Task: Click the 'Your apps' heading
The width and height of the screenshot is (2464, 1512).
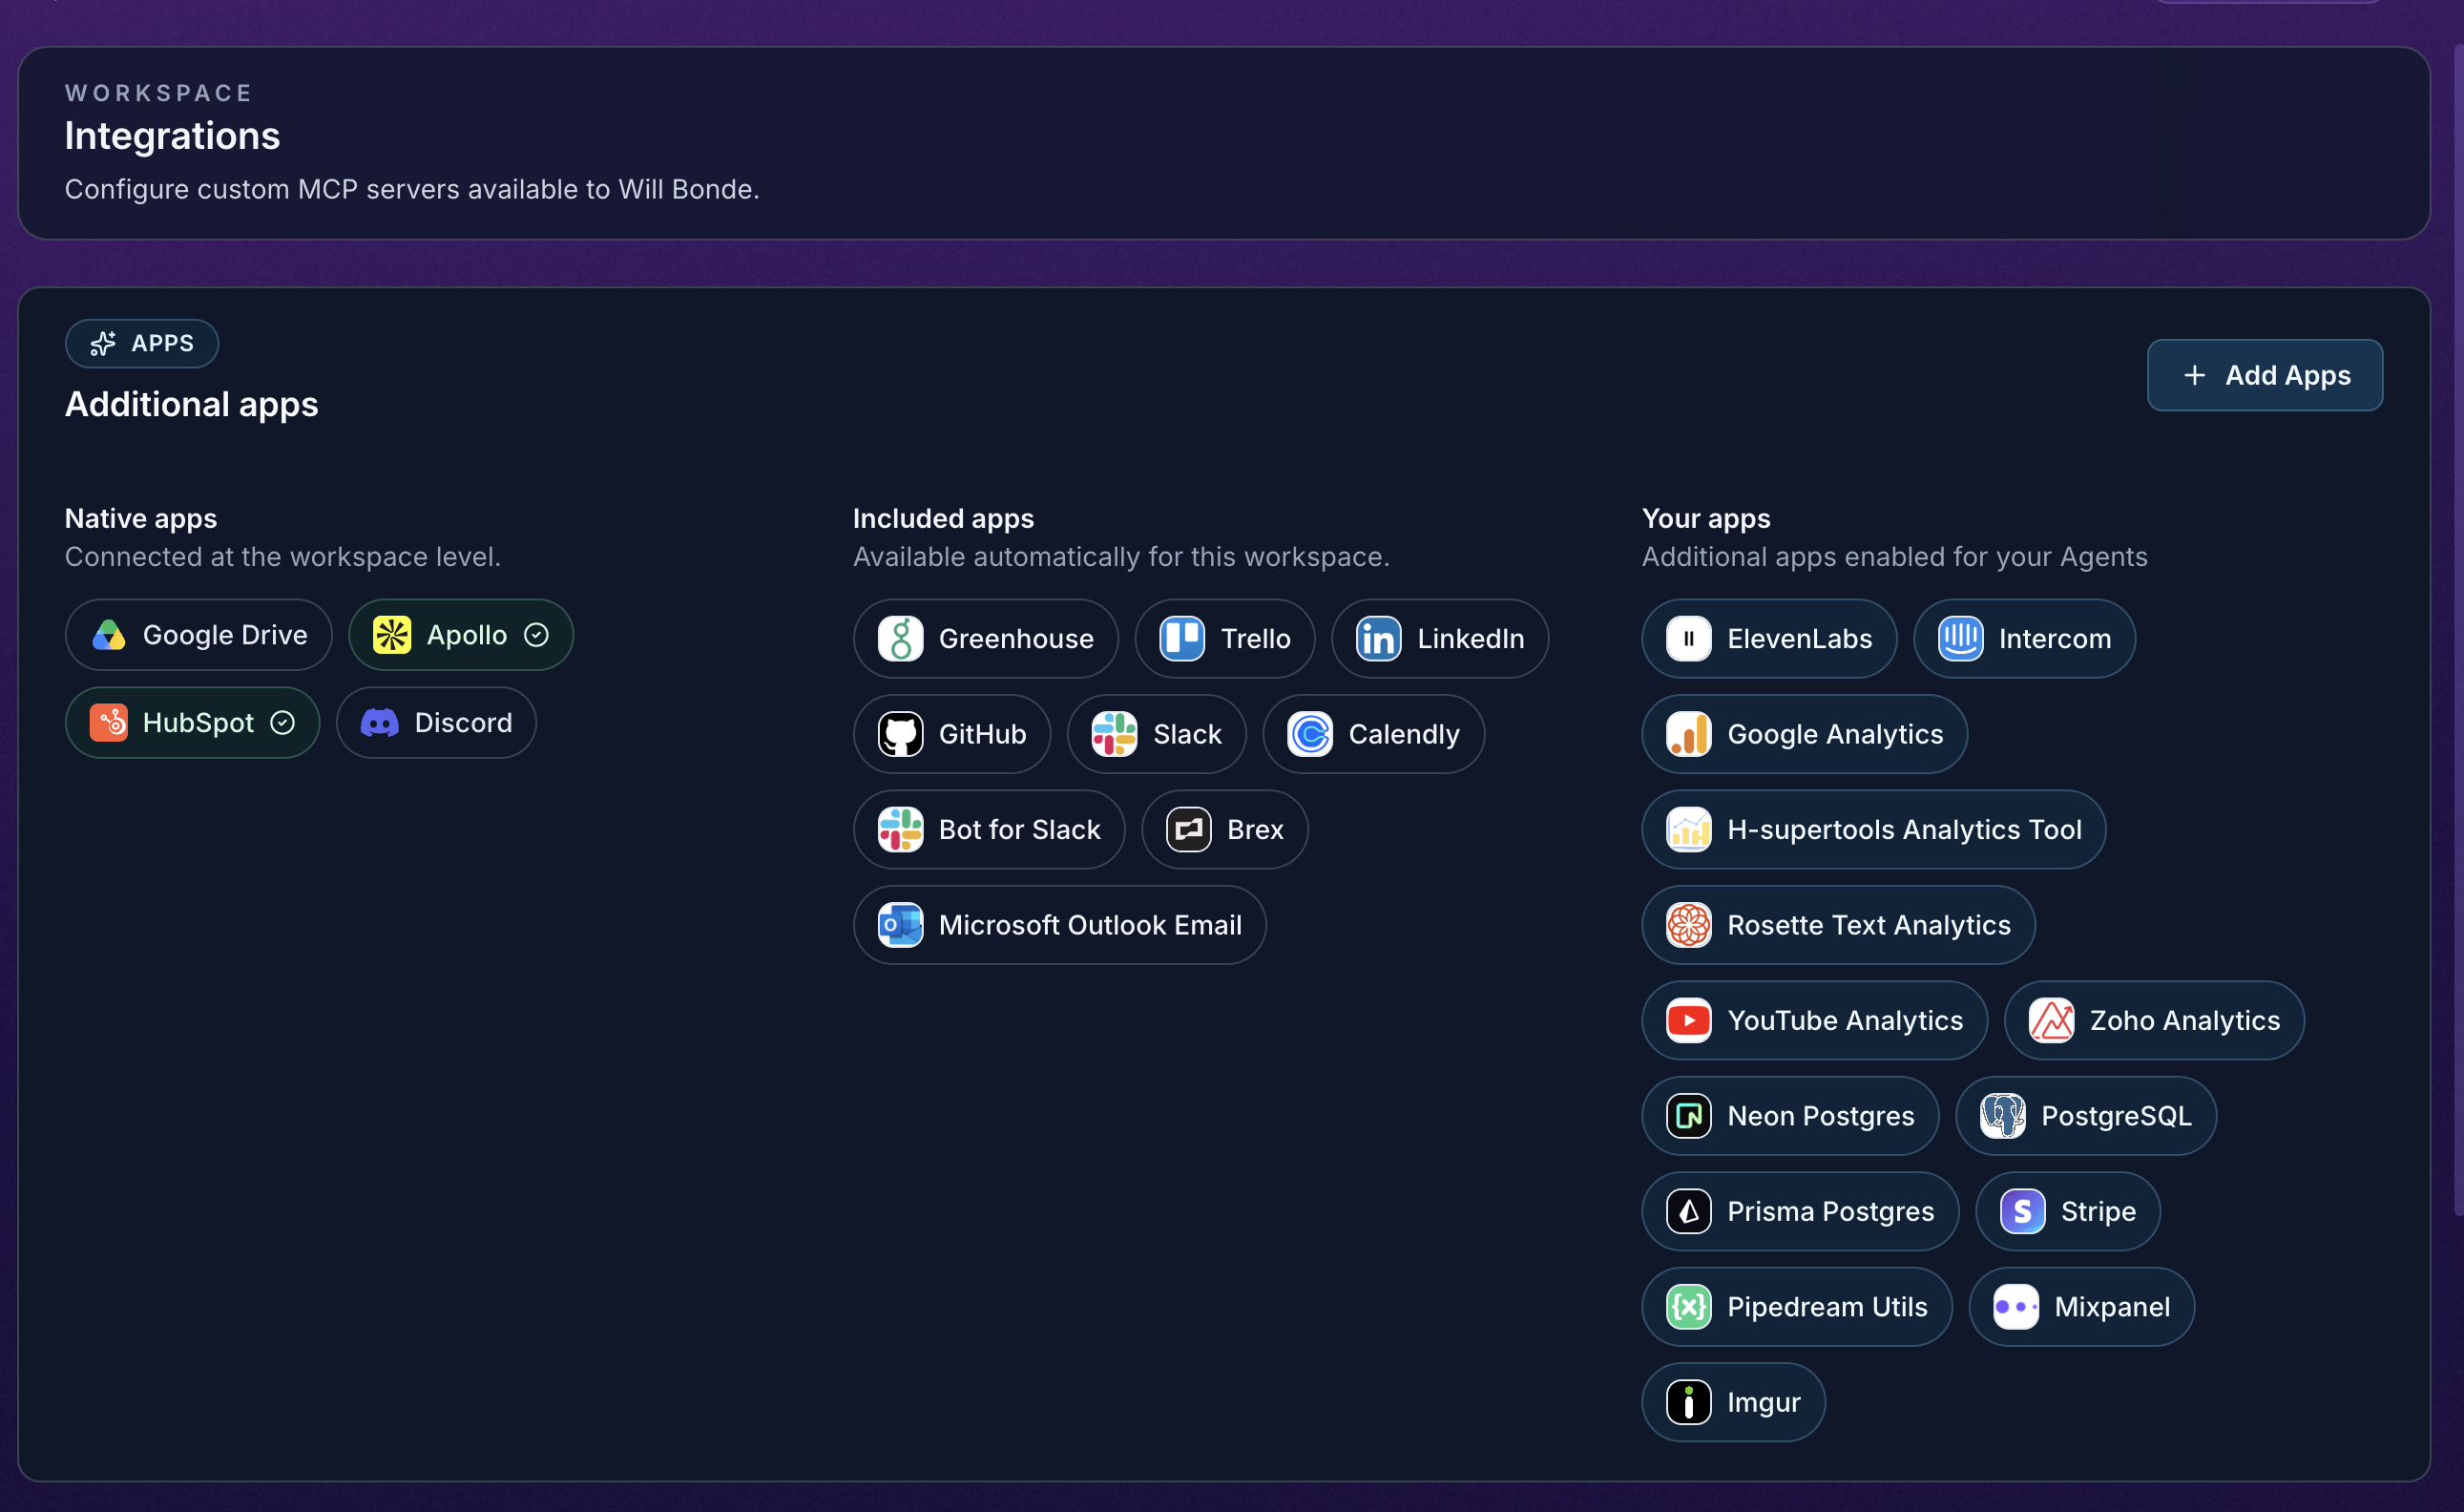Action: [1706, 518]
